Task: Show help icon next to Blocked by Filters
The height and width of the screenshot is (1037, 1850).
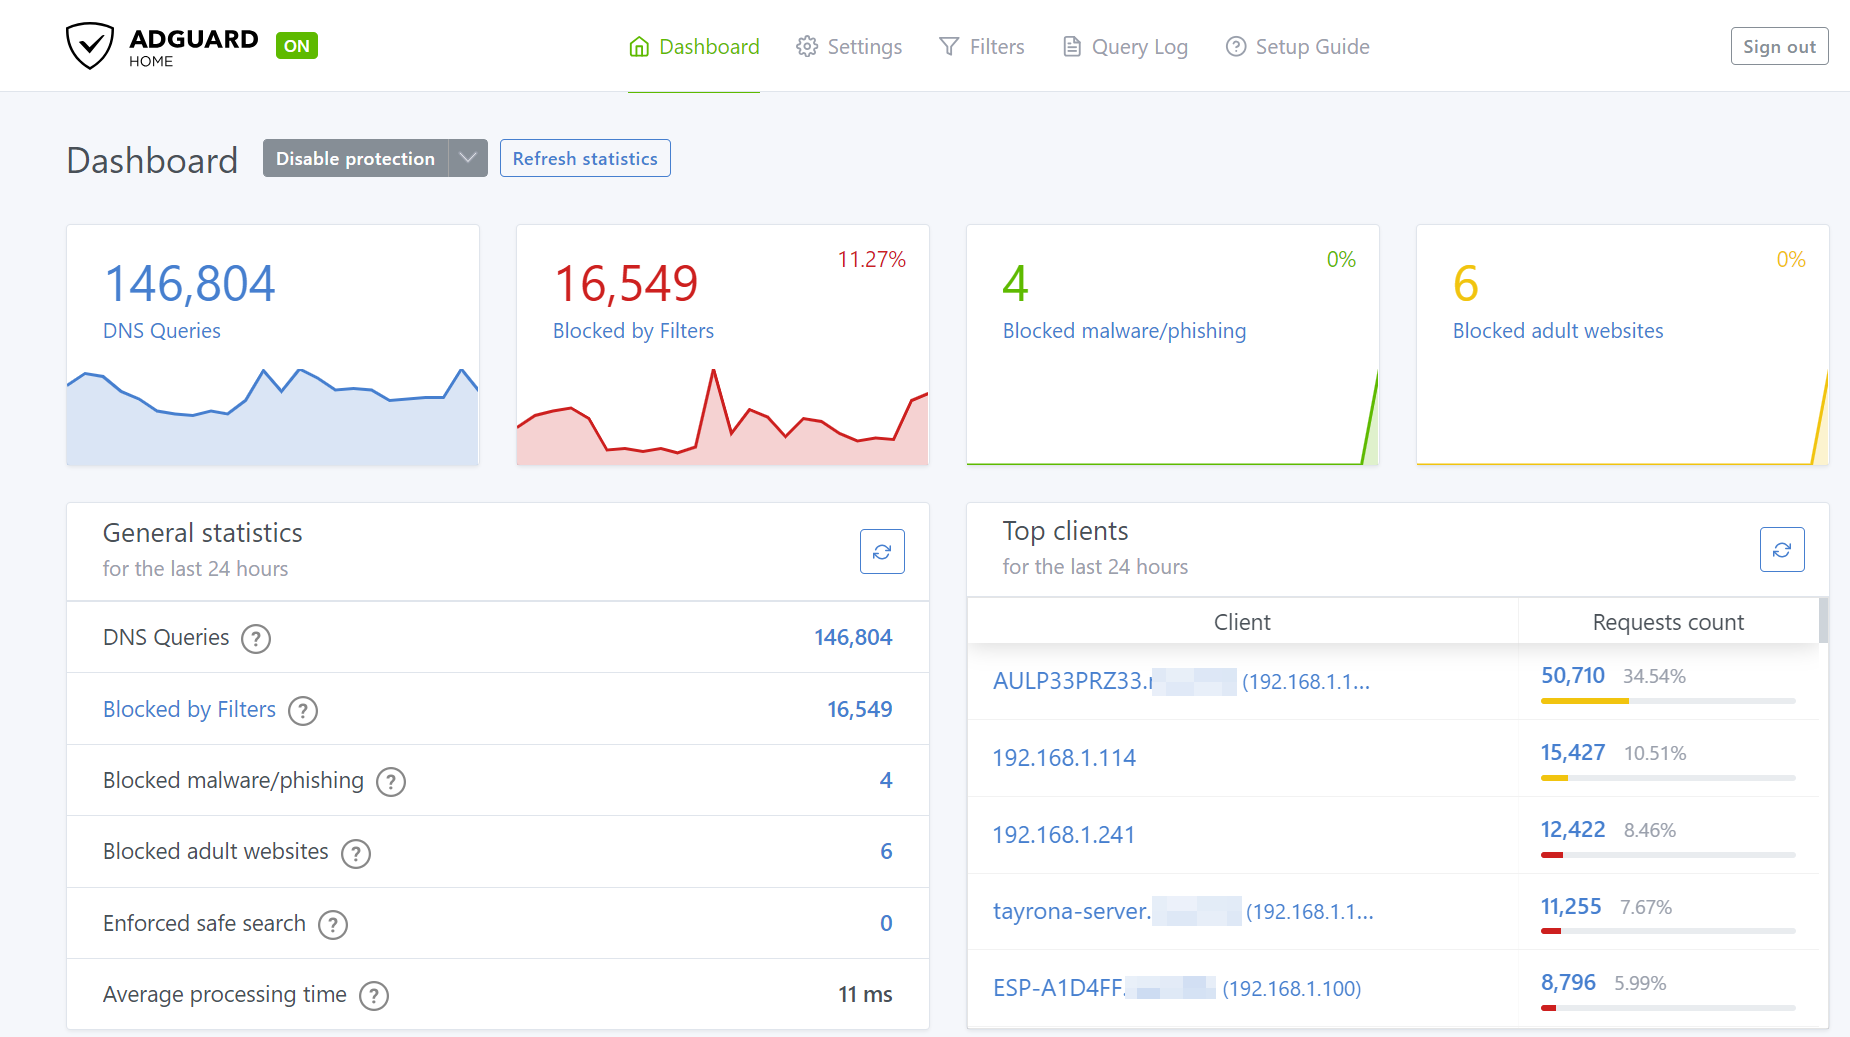Action: (303, 710)
